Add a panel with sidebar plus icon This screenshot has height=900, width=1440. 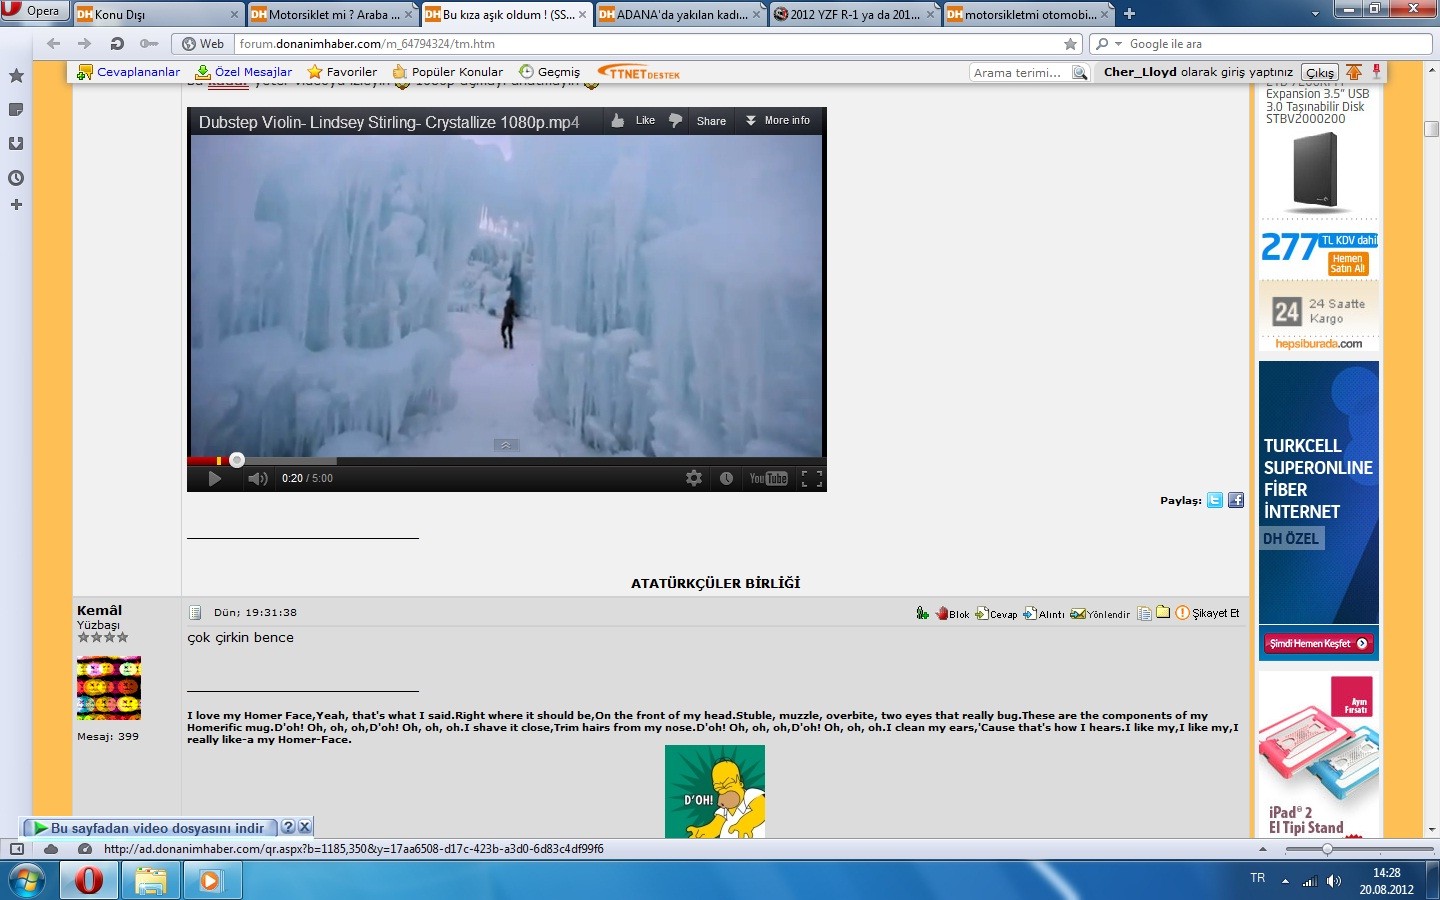16,205
